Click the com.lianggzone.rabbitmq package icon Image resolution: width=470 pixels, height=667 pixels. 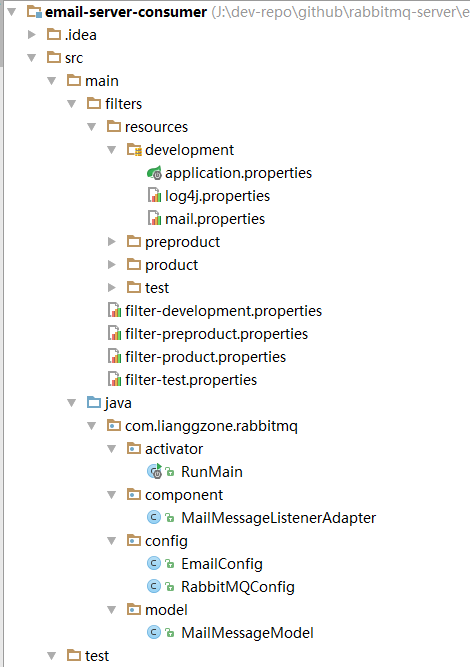click(114, 425)
